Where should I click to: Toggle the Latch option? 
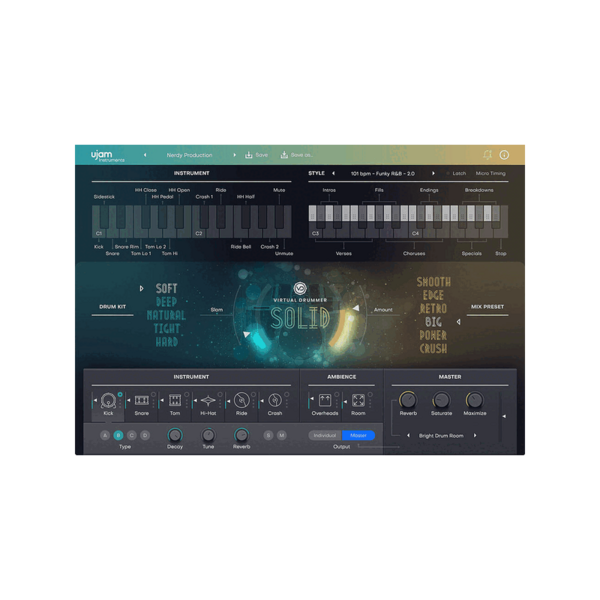[x=457, y=173]
